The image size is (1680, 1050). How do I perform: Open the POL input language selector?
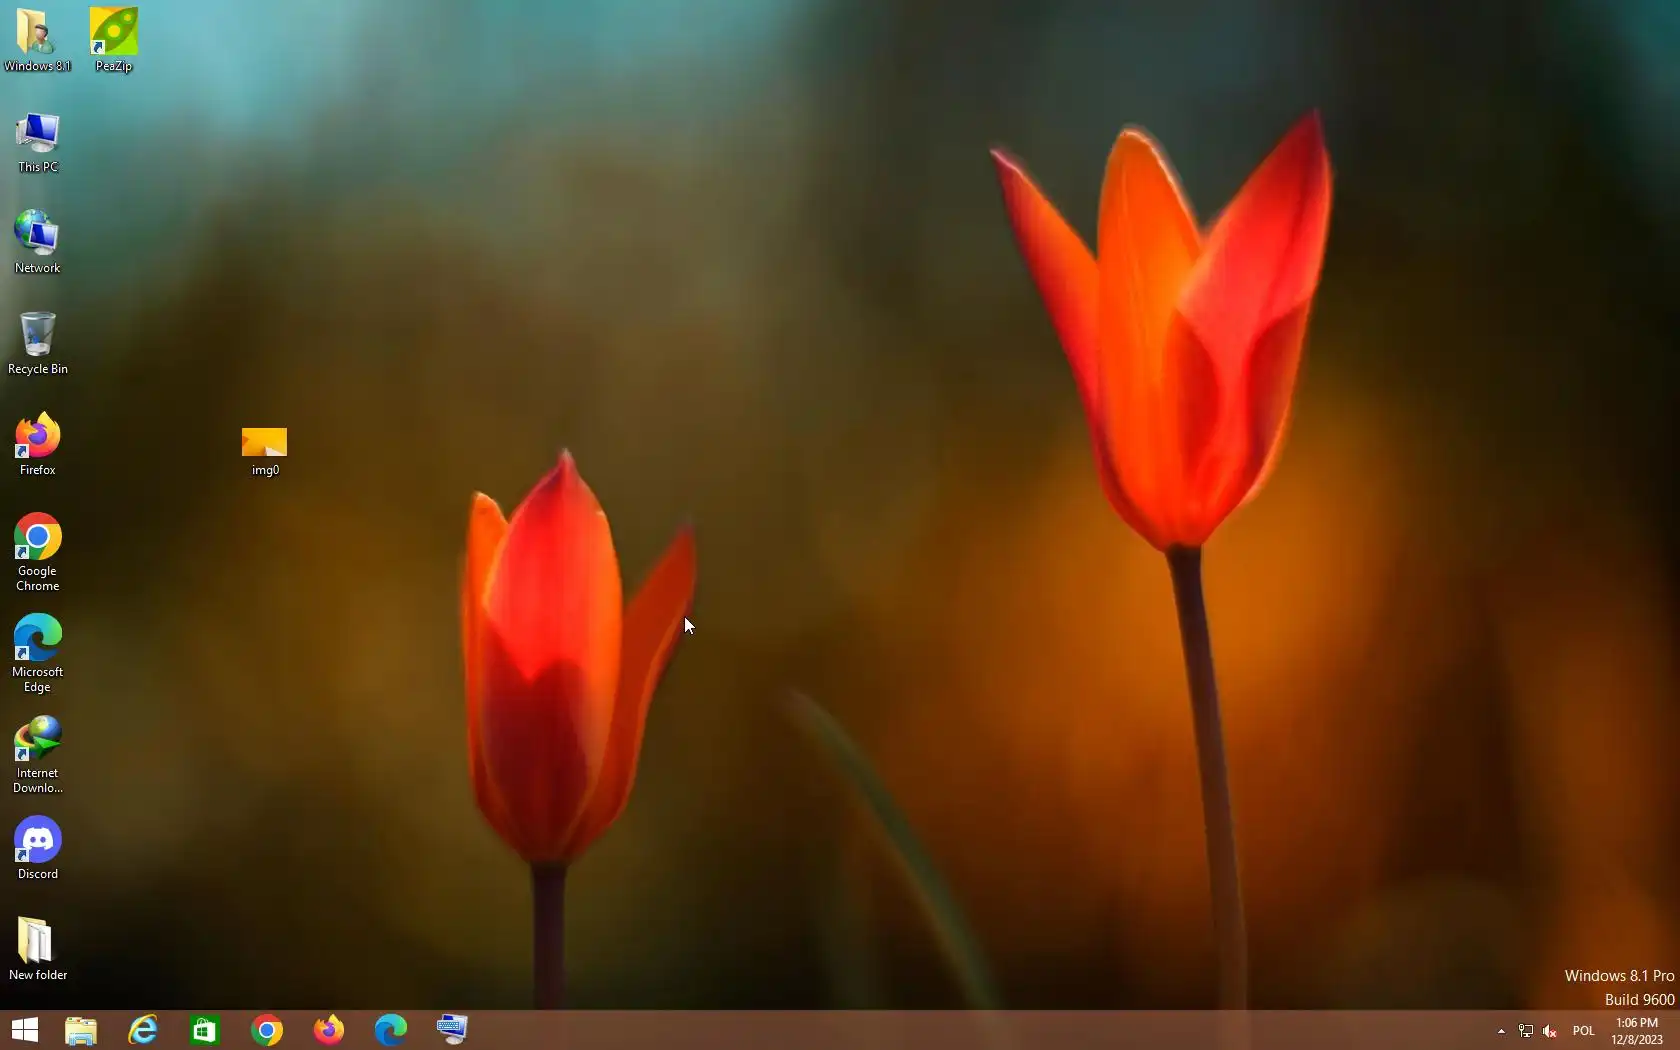point(1584,1031)
